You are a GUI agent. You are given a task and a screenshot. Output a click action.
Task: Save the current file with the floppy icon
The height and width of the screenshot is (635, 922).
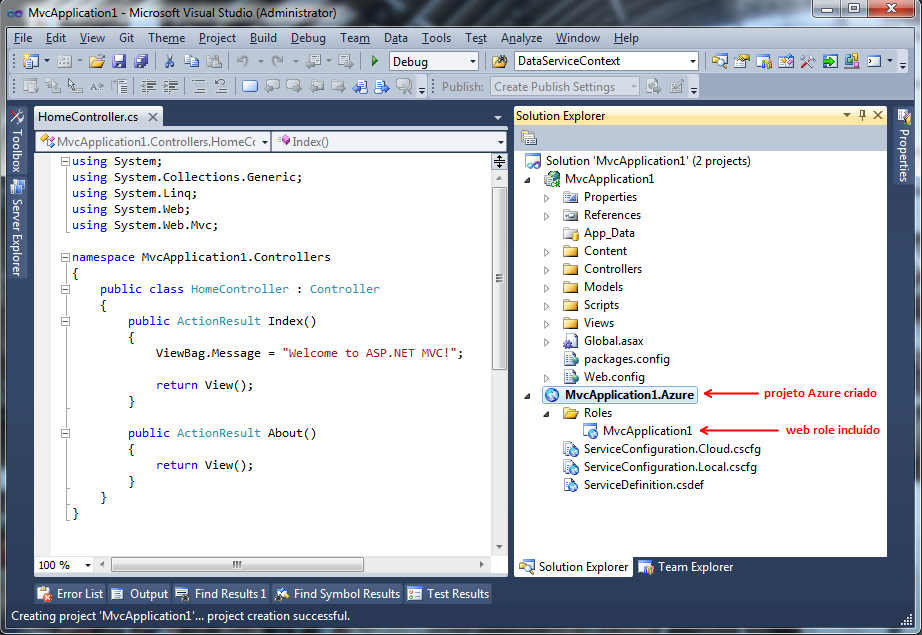click(119, 61)
